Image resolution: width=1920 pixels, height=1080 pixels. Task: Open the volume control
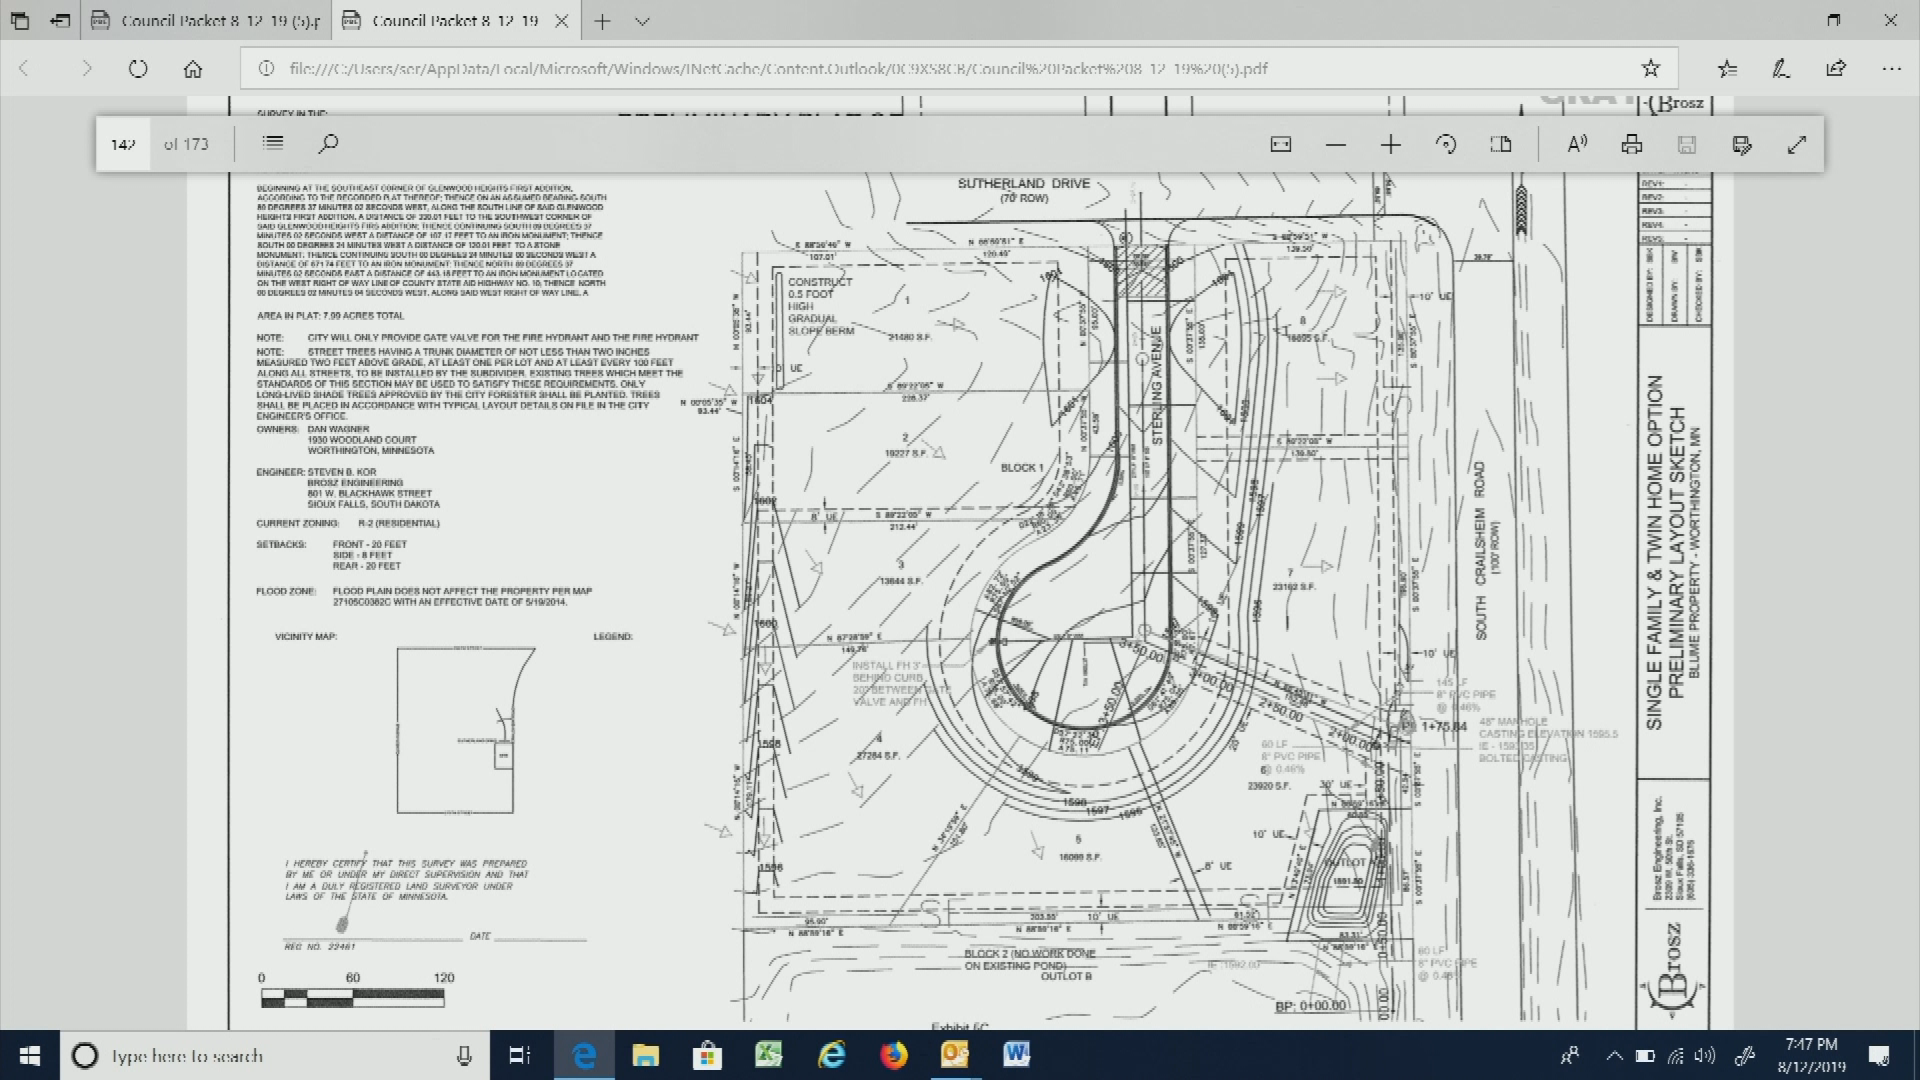pyautogui.click(x=1705, y=1056)
